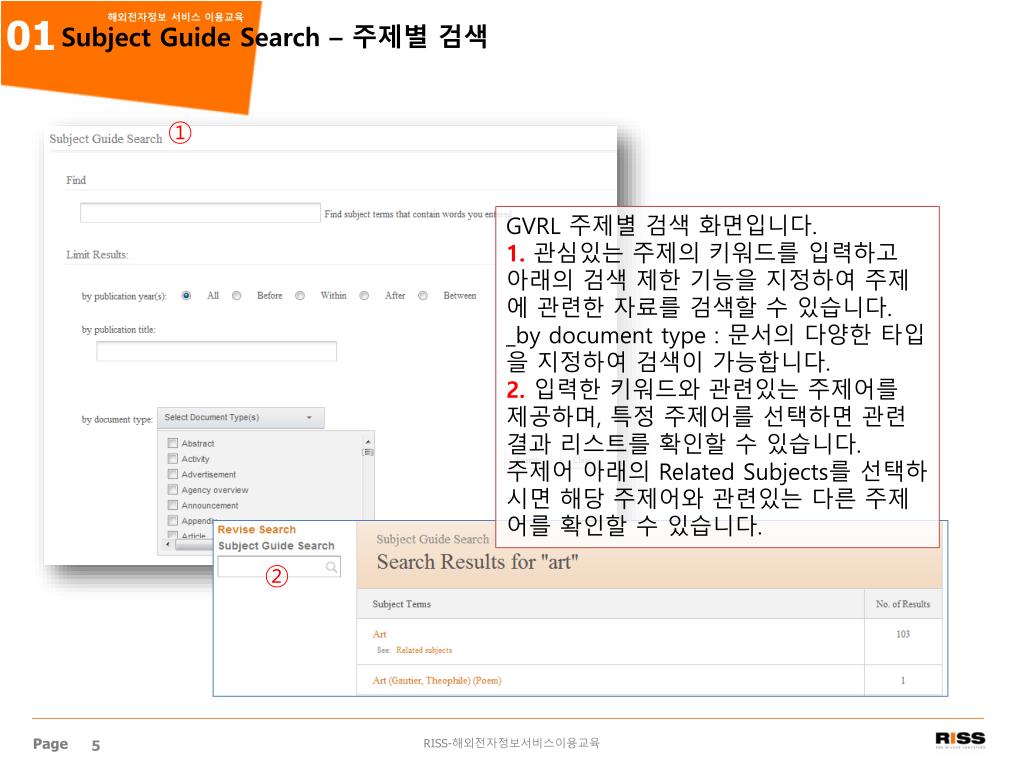
Task: Click the No. of Results column header
Action: pos(903,604)
